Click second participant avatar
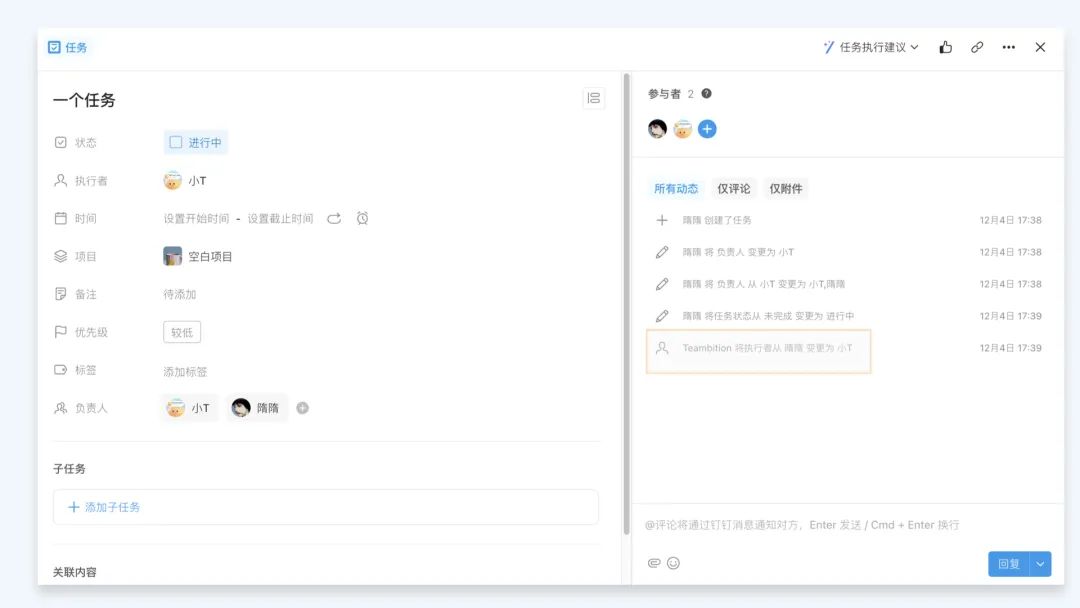The image size is (1080, 608). (683, 129)
